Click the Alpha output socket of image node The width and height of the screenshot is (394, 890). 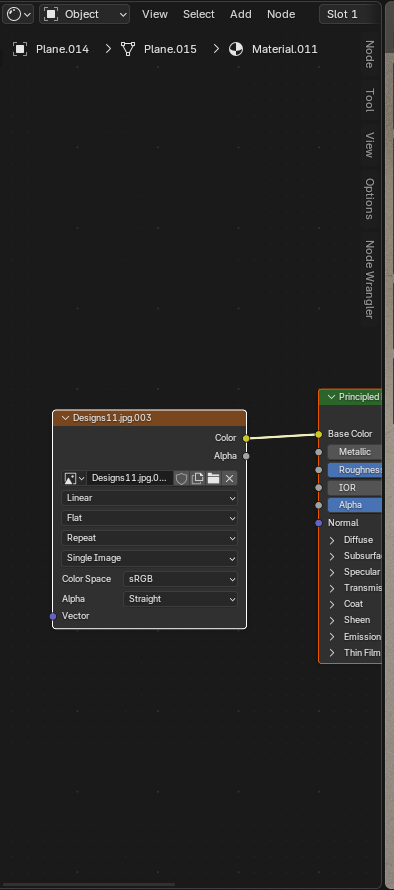(246, 456)
